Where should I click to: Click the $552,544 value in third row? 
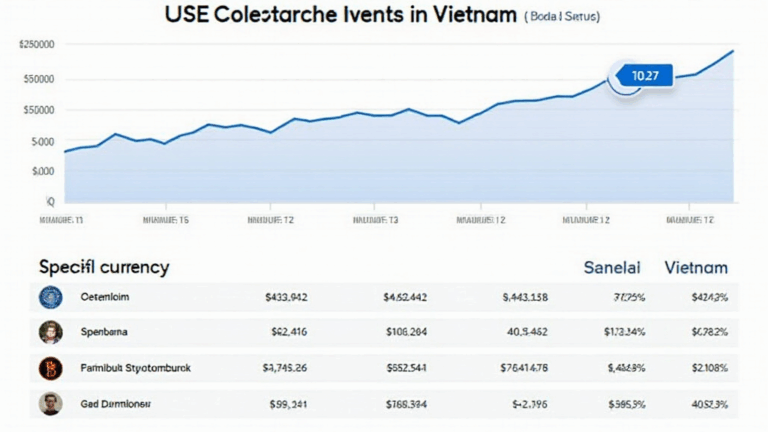coord(405,368)
